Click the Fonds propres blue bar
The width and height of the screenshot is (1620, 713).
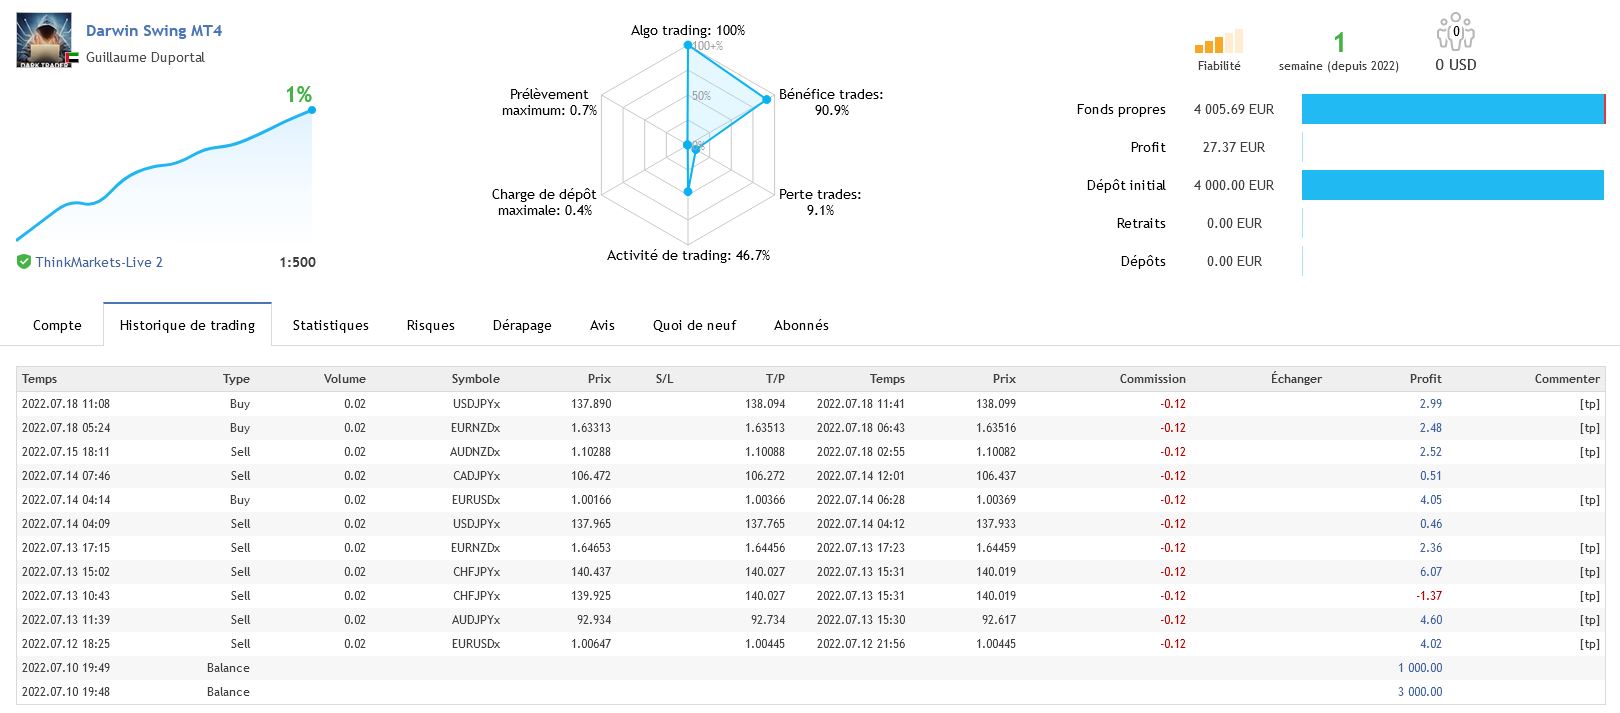coord(1452,109)
